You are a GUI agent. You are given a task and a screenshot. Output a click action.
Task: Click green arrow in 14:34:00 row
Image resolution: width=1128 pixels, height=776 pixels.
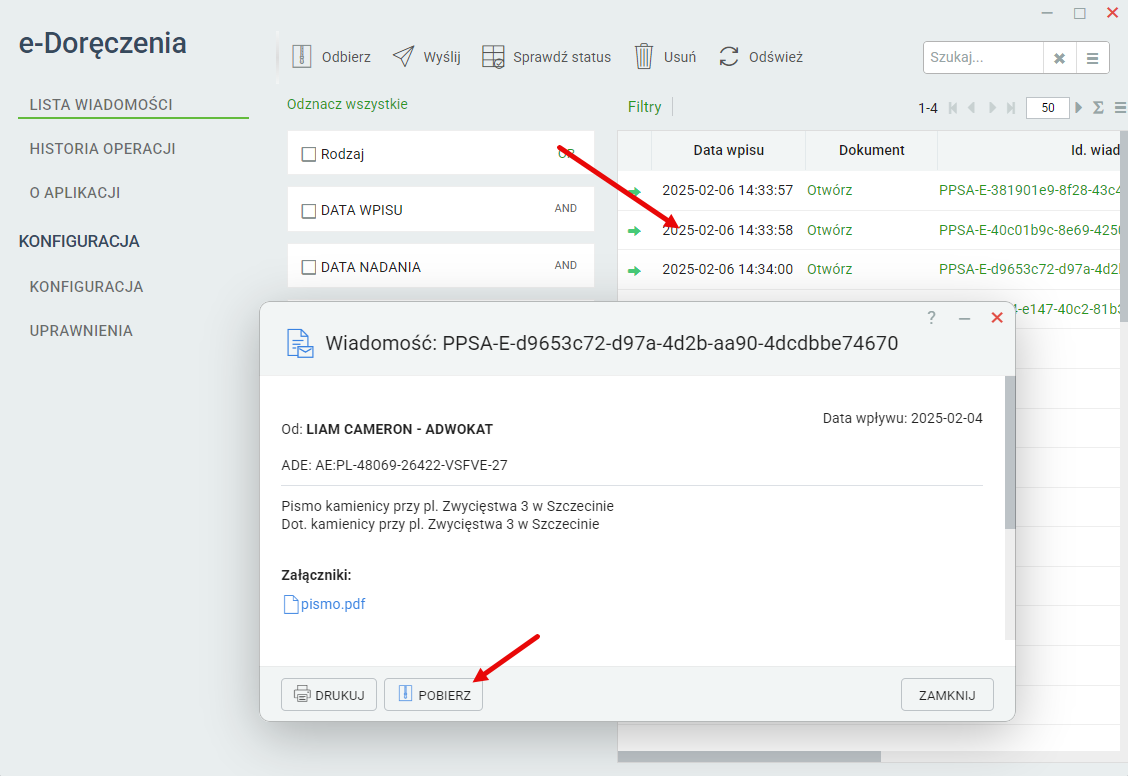point(634,270)
